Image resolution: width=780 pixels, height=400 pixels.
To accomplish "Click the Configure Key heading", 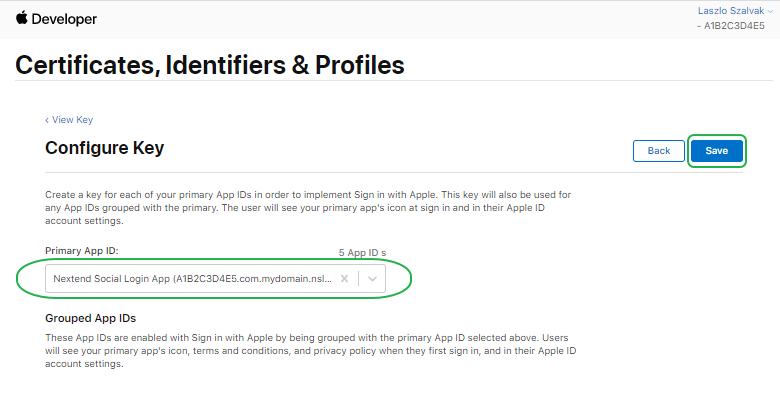I will 104,148.
